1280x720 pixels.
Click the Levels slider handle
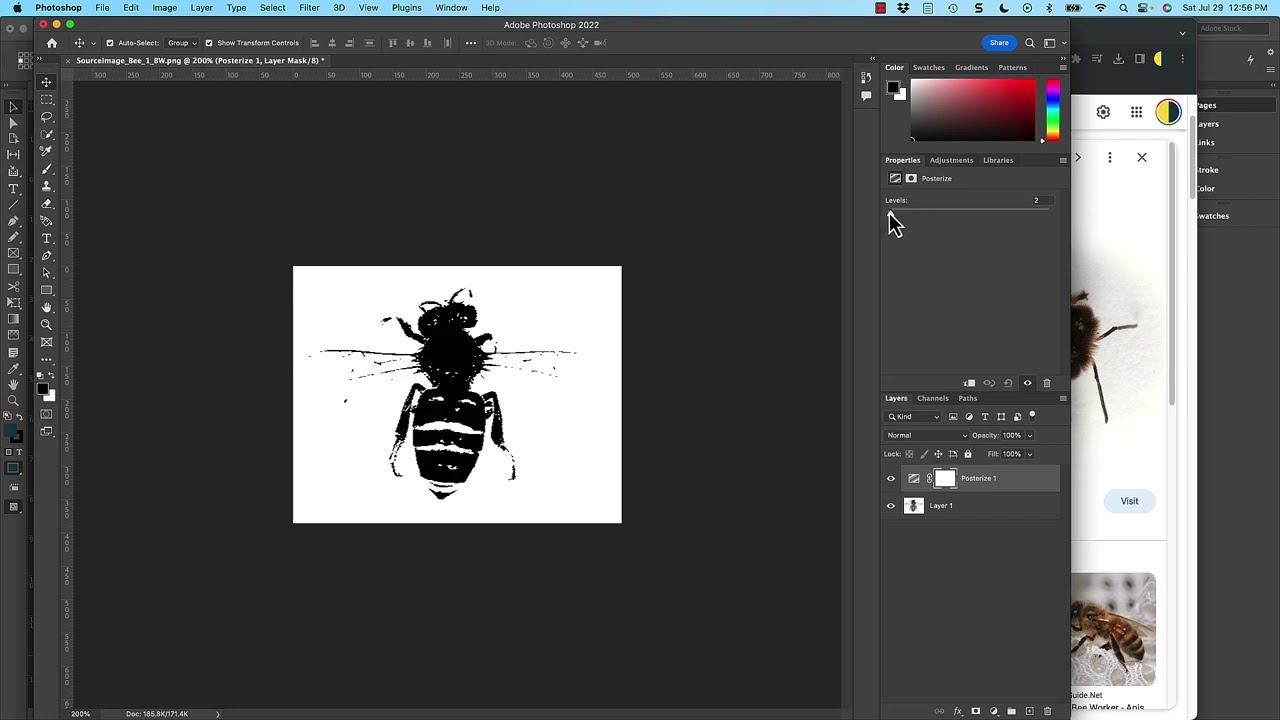click(890, 214)
